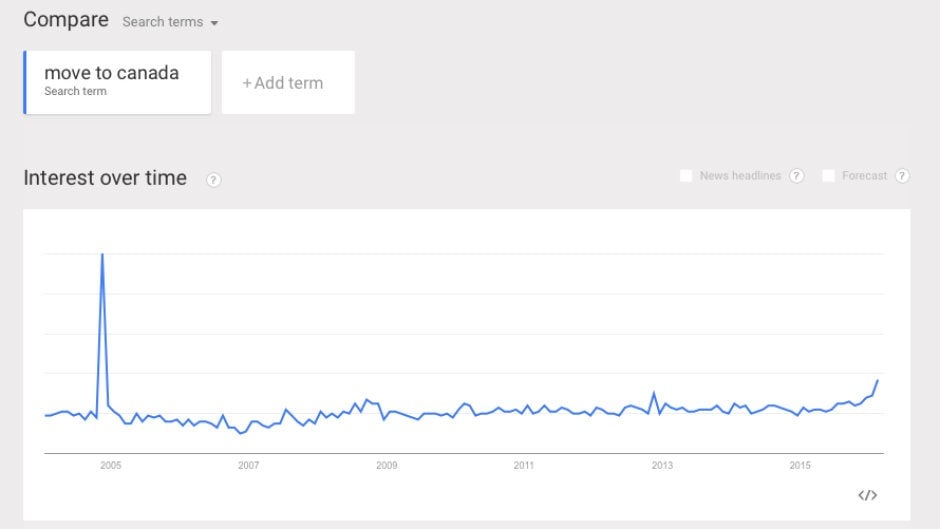940x529 pixels.
Task: Open help icon beside Interest over time
Action: tap(213, 180)
